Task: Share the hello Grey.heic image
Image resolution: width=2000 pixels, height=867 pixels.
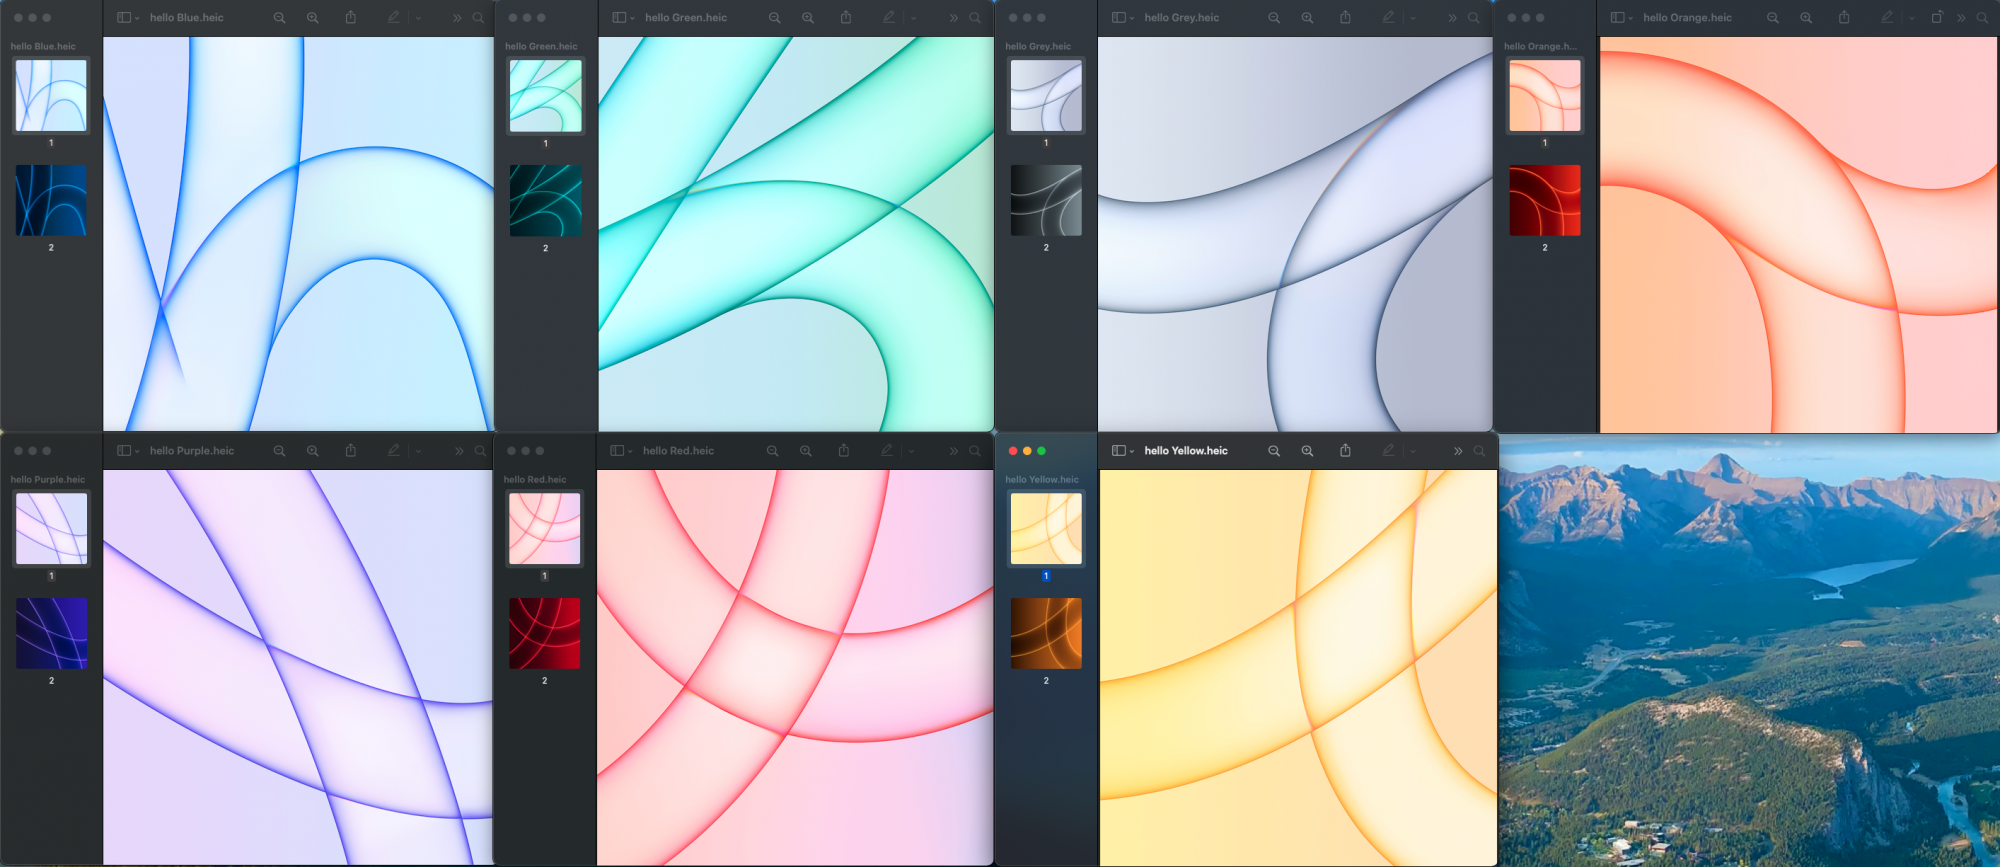Action: click(x=1346, y=17)
